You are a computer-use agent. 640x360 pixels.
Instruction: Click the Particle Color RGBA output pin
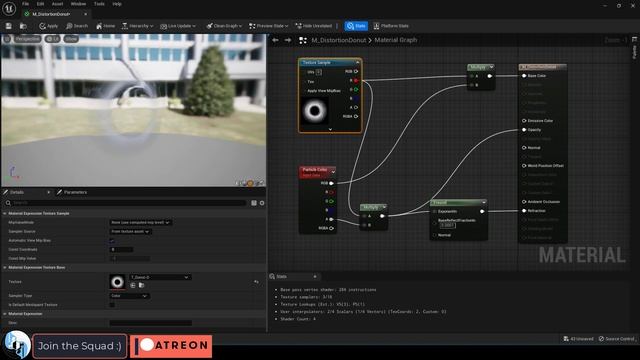tap(331, 228)
